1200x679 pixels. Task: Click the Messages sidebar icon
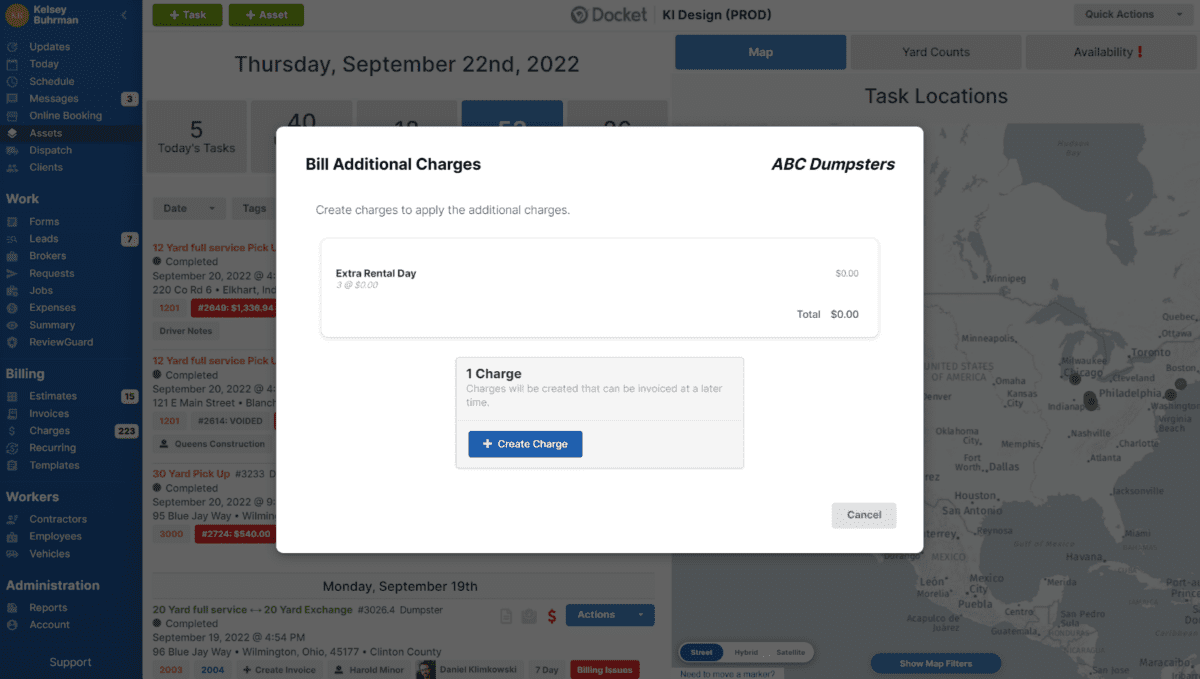click(12, 98)
